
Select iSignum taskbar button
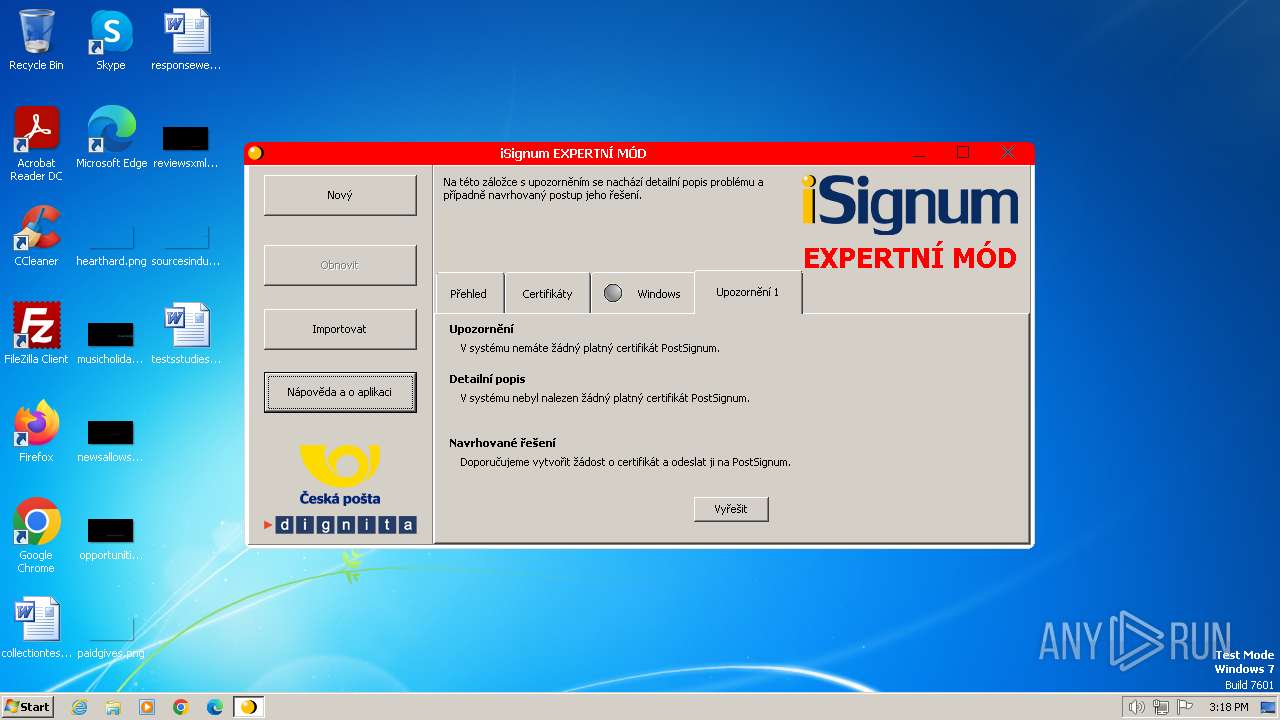pyautogui.click(x=249, y=707)
